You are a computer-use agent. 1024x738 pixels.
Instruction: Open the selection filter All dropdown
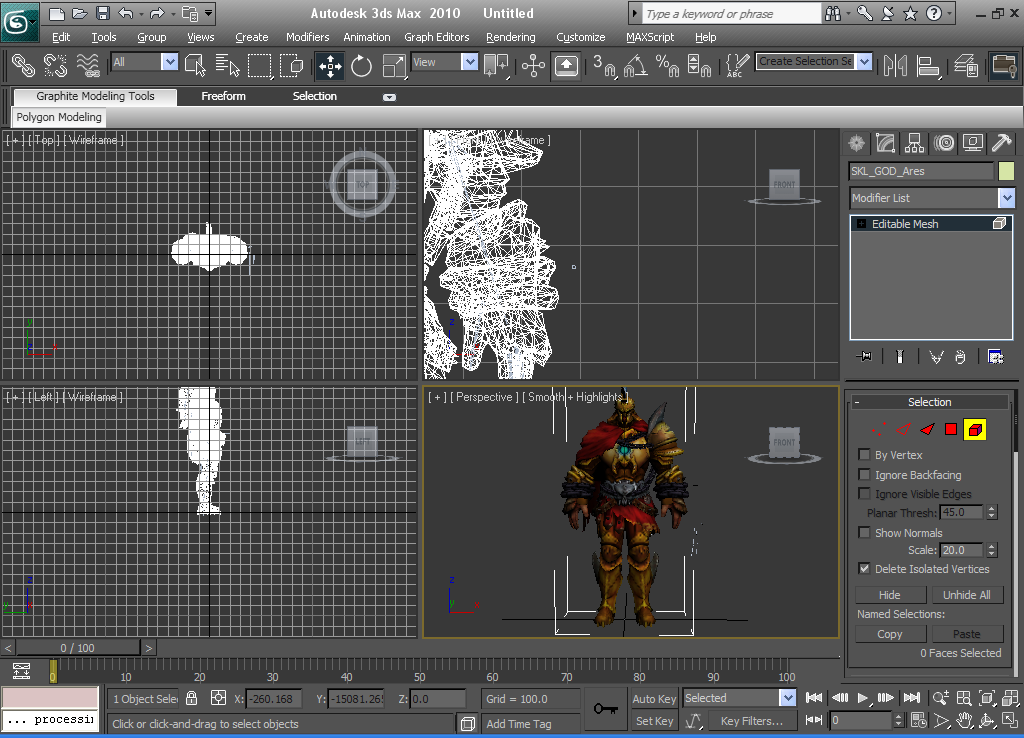(x=170, y=62)
